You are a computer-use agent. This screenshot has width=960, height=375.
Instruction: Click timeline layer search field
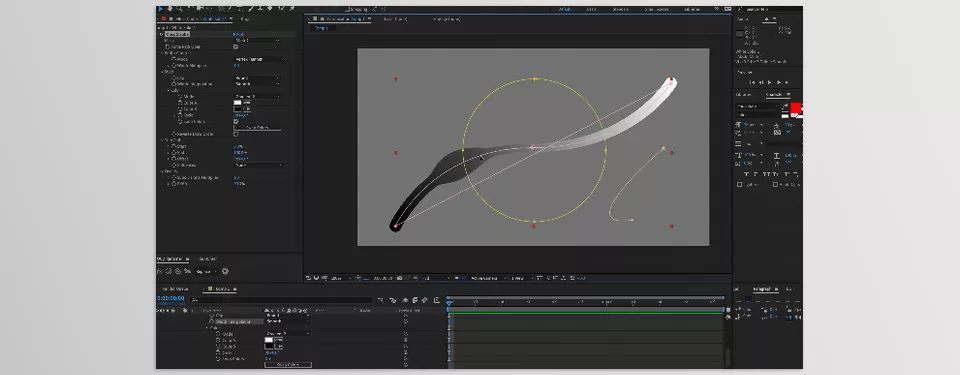[281, 300]
